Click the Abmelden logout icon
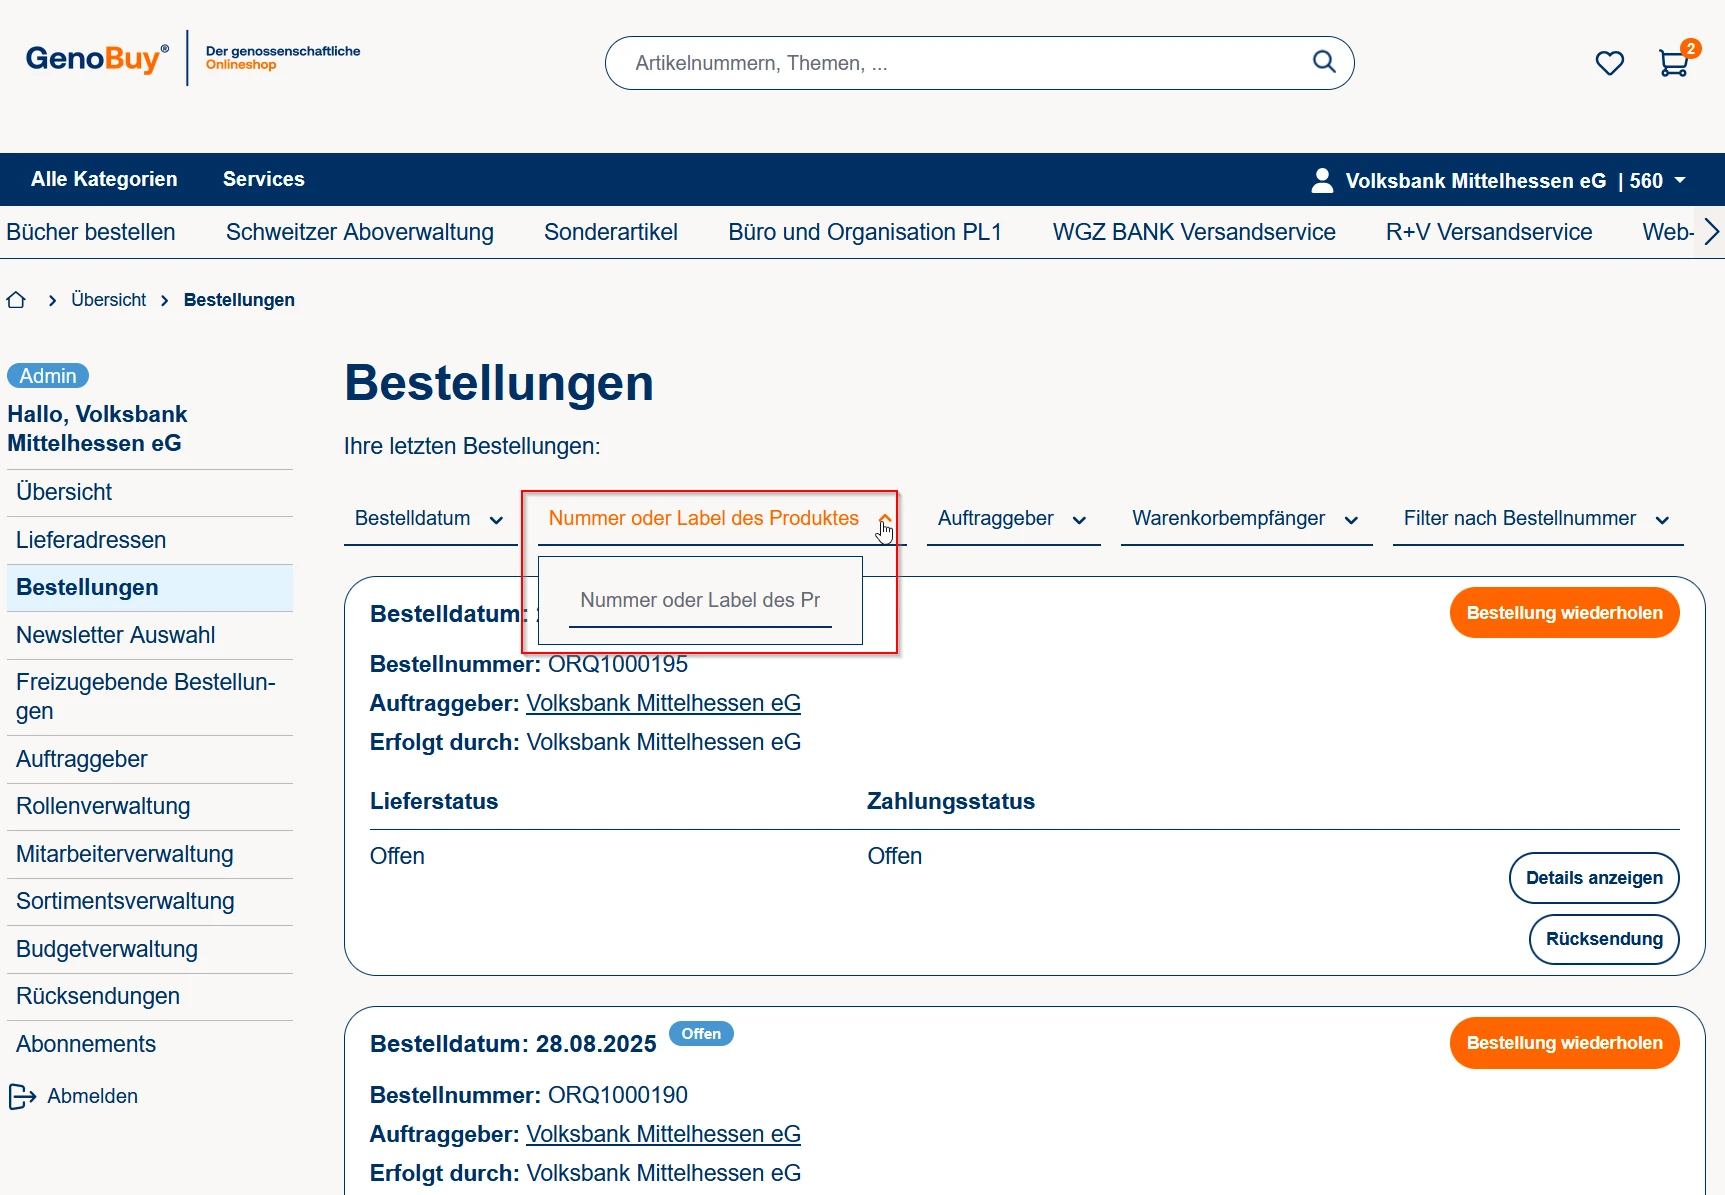 22,1096
